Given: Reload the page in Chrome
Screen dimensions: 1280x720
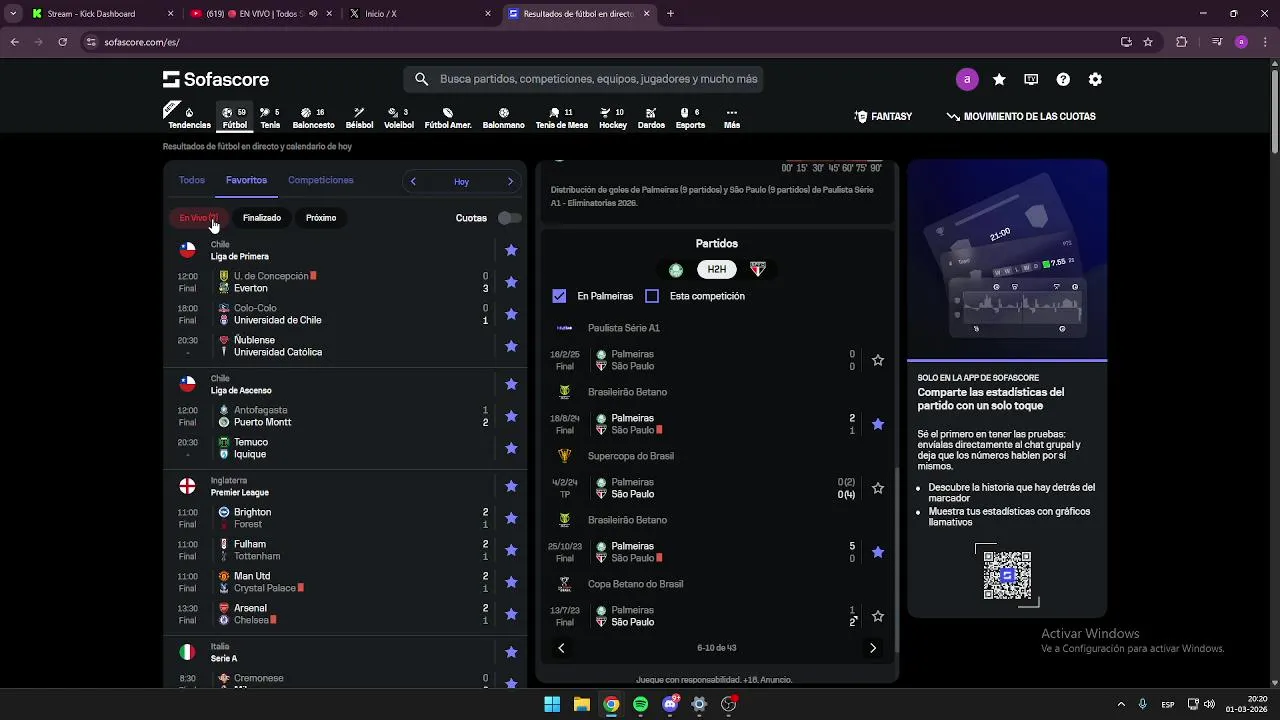Looking at the screenshot, I should 62,42.
